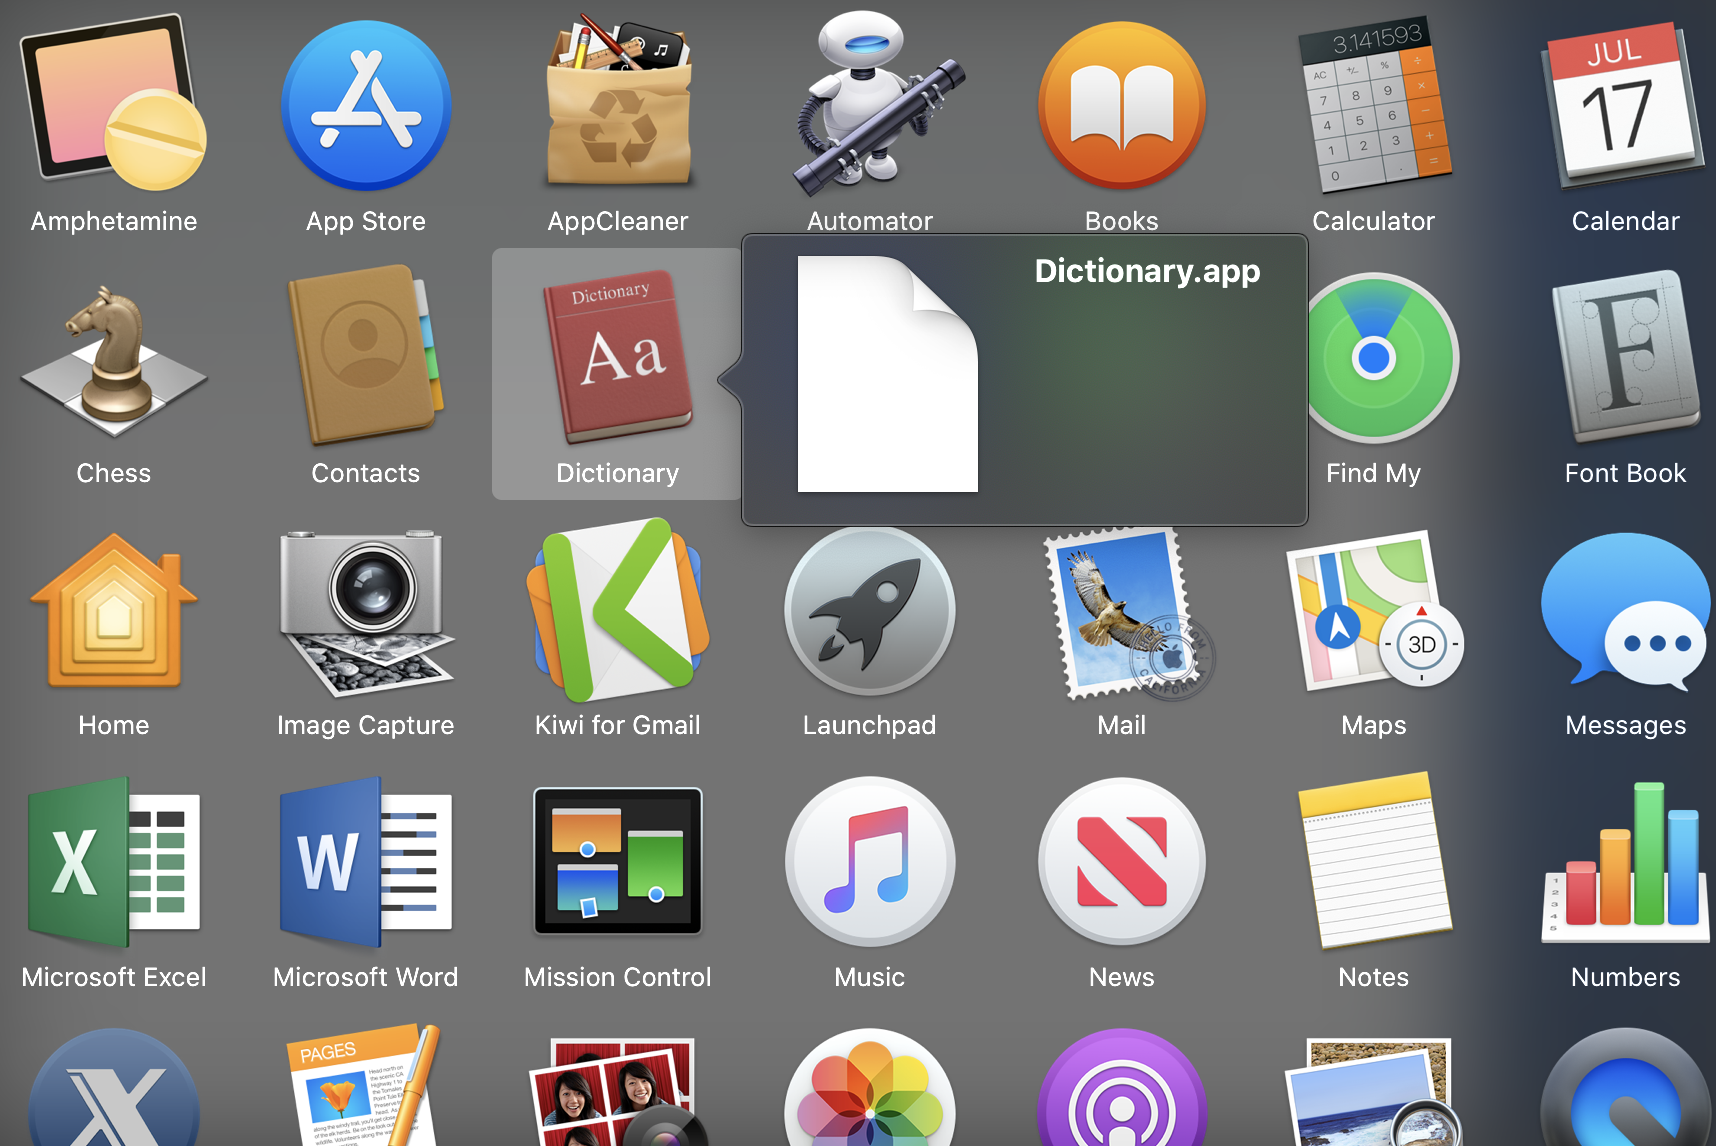Open the Find My radar app
Viewport: 1716px width, 1146px height.
point(1384,357)
